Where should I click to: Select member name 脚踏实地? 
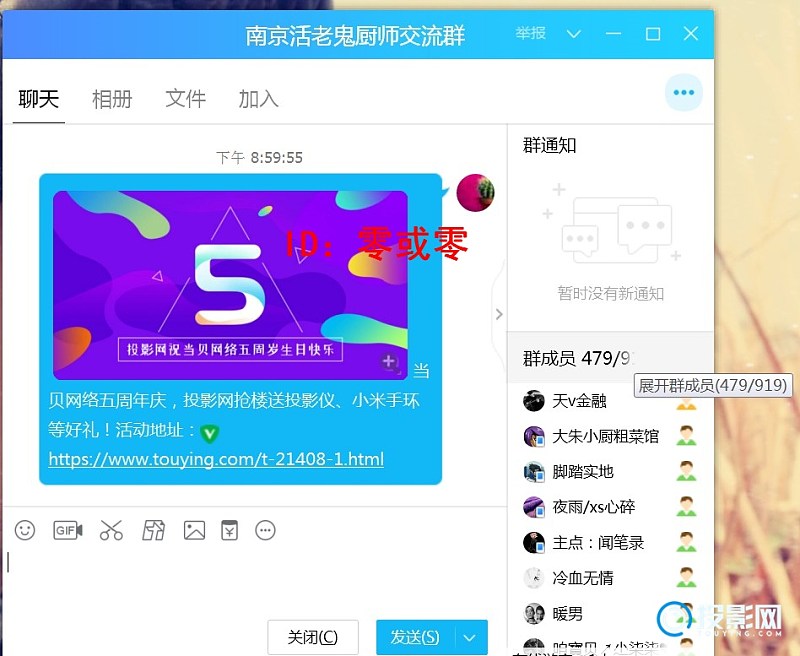pos(583,472)
